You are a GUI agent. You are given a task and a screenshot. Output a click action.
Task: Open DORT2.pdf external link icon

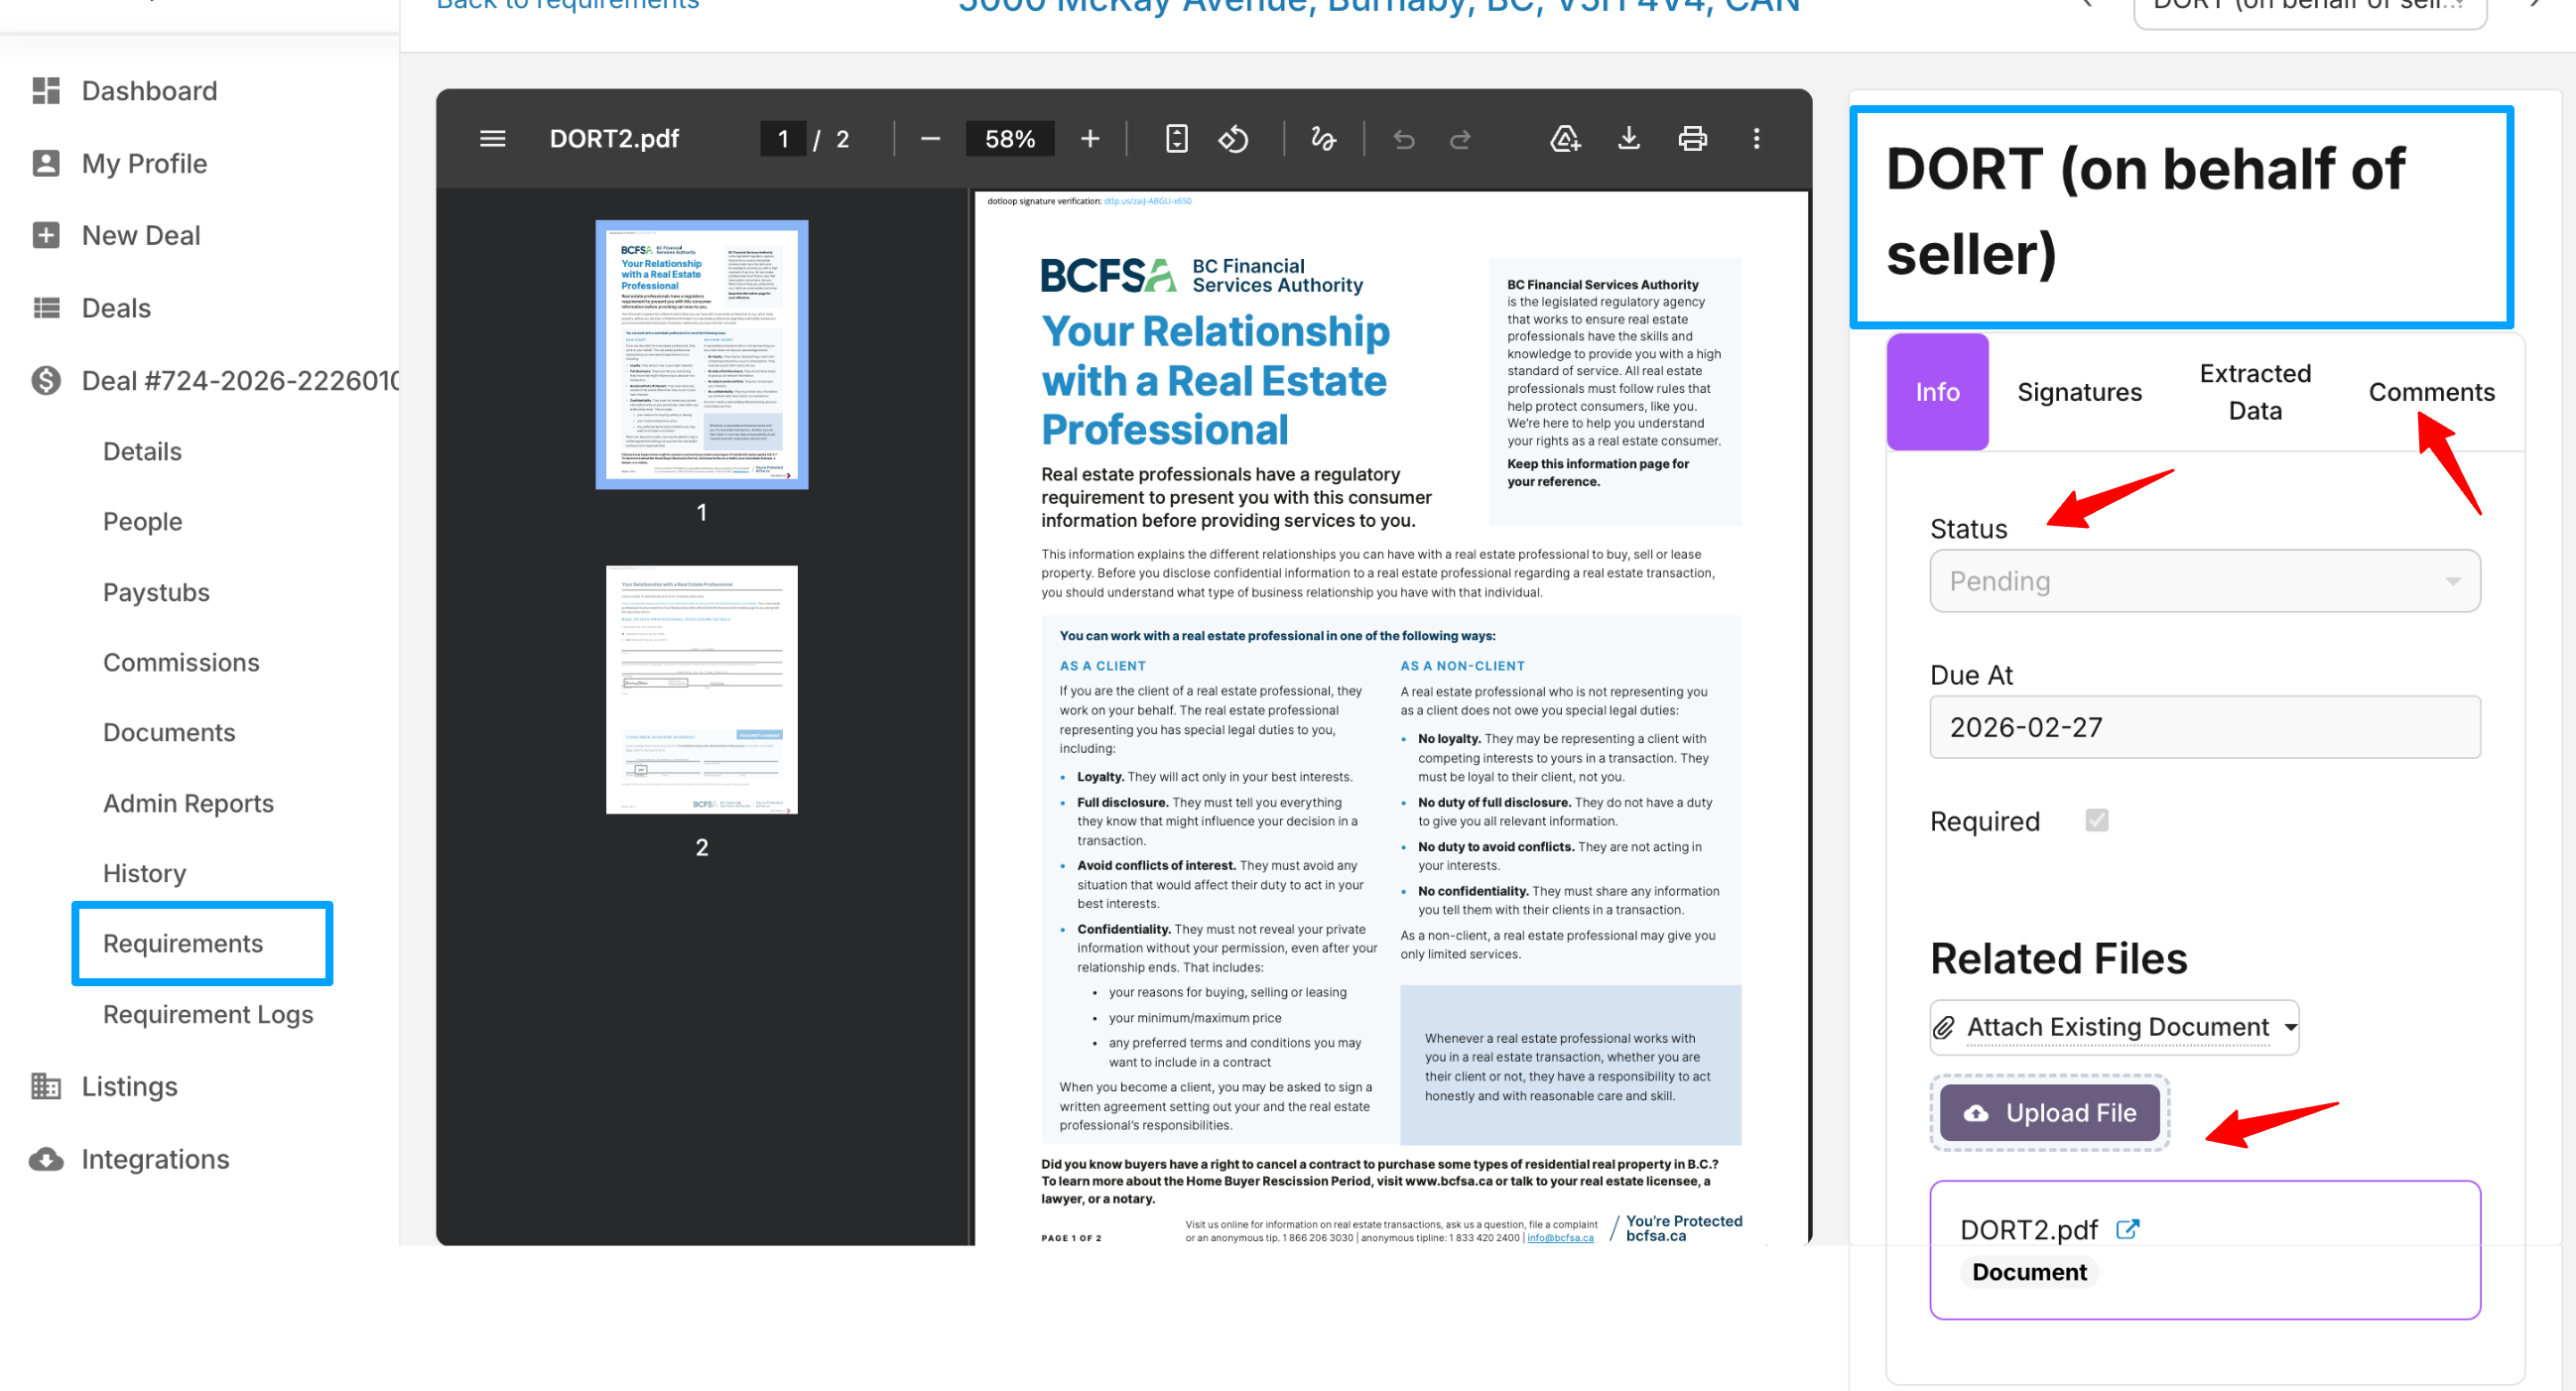tap(2127, 1229)
